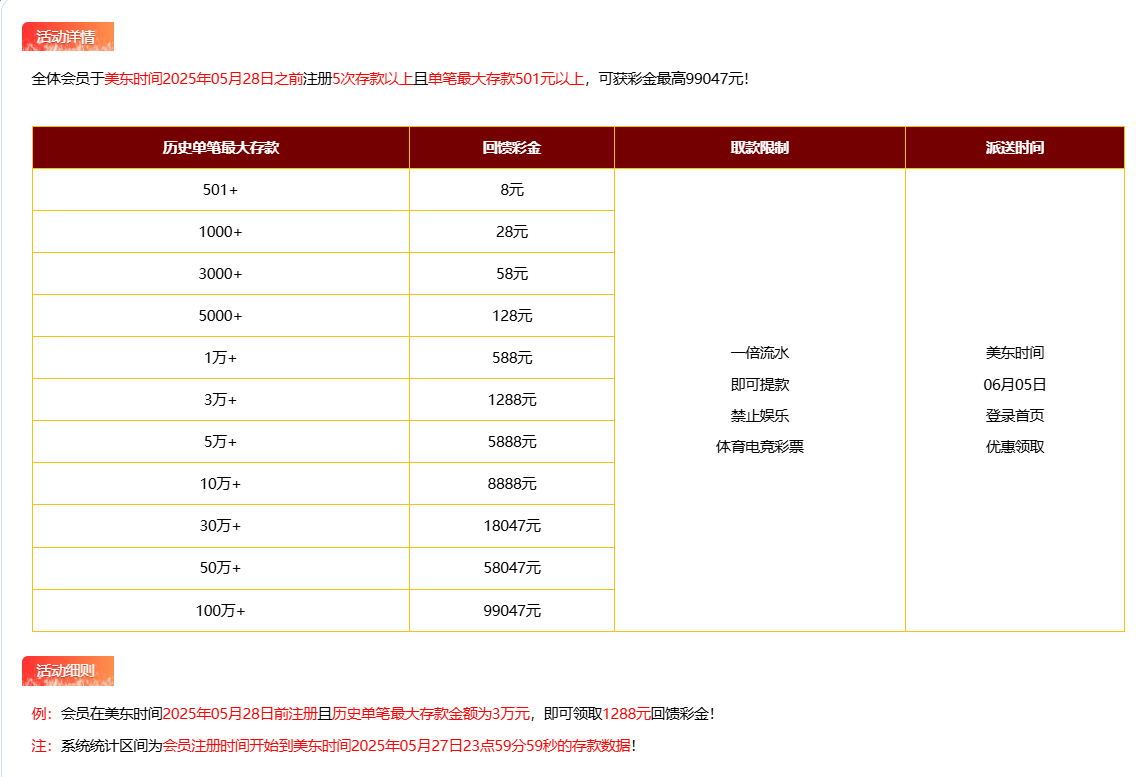Select the 历史单笔最大存款 column header
The height and width of the screenshot is (777, 1142).
pos(220,148)
